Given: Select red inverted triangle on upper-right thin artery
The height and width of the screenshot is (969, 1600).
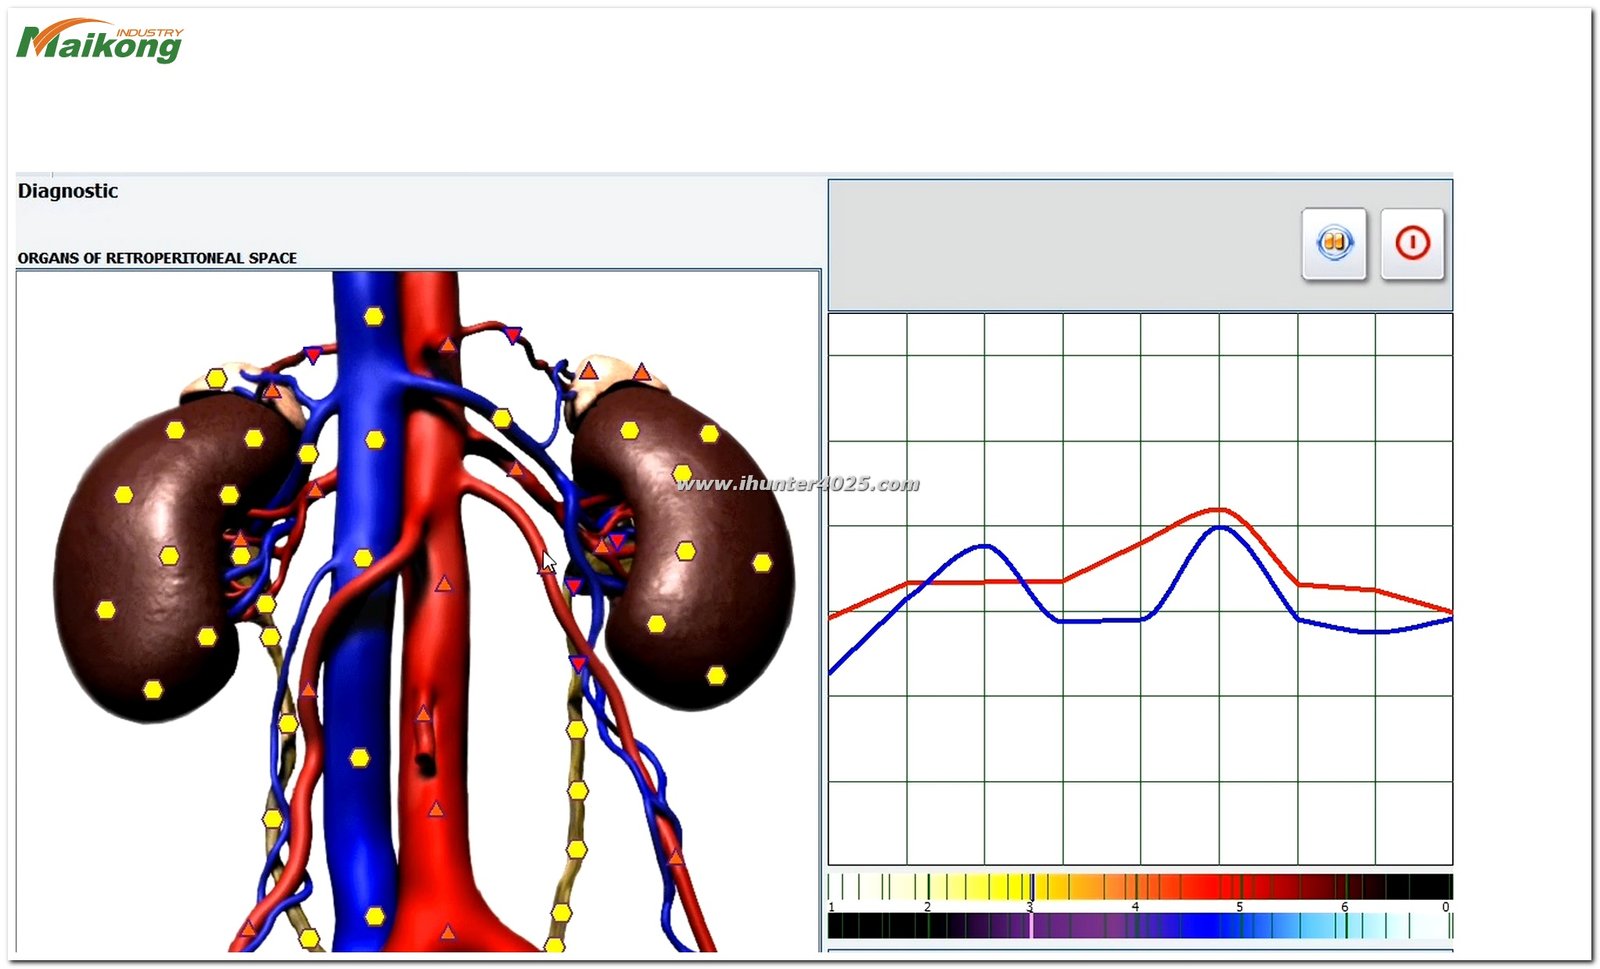Looking at the screenshot, I should point(513,336).
